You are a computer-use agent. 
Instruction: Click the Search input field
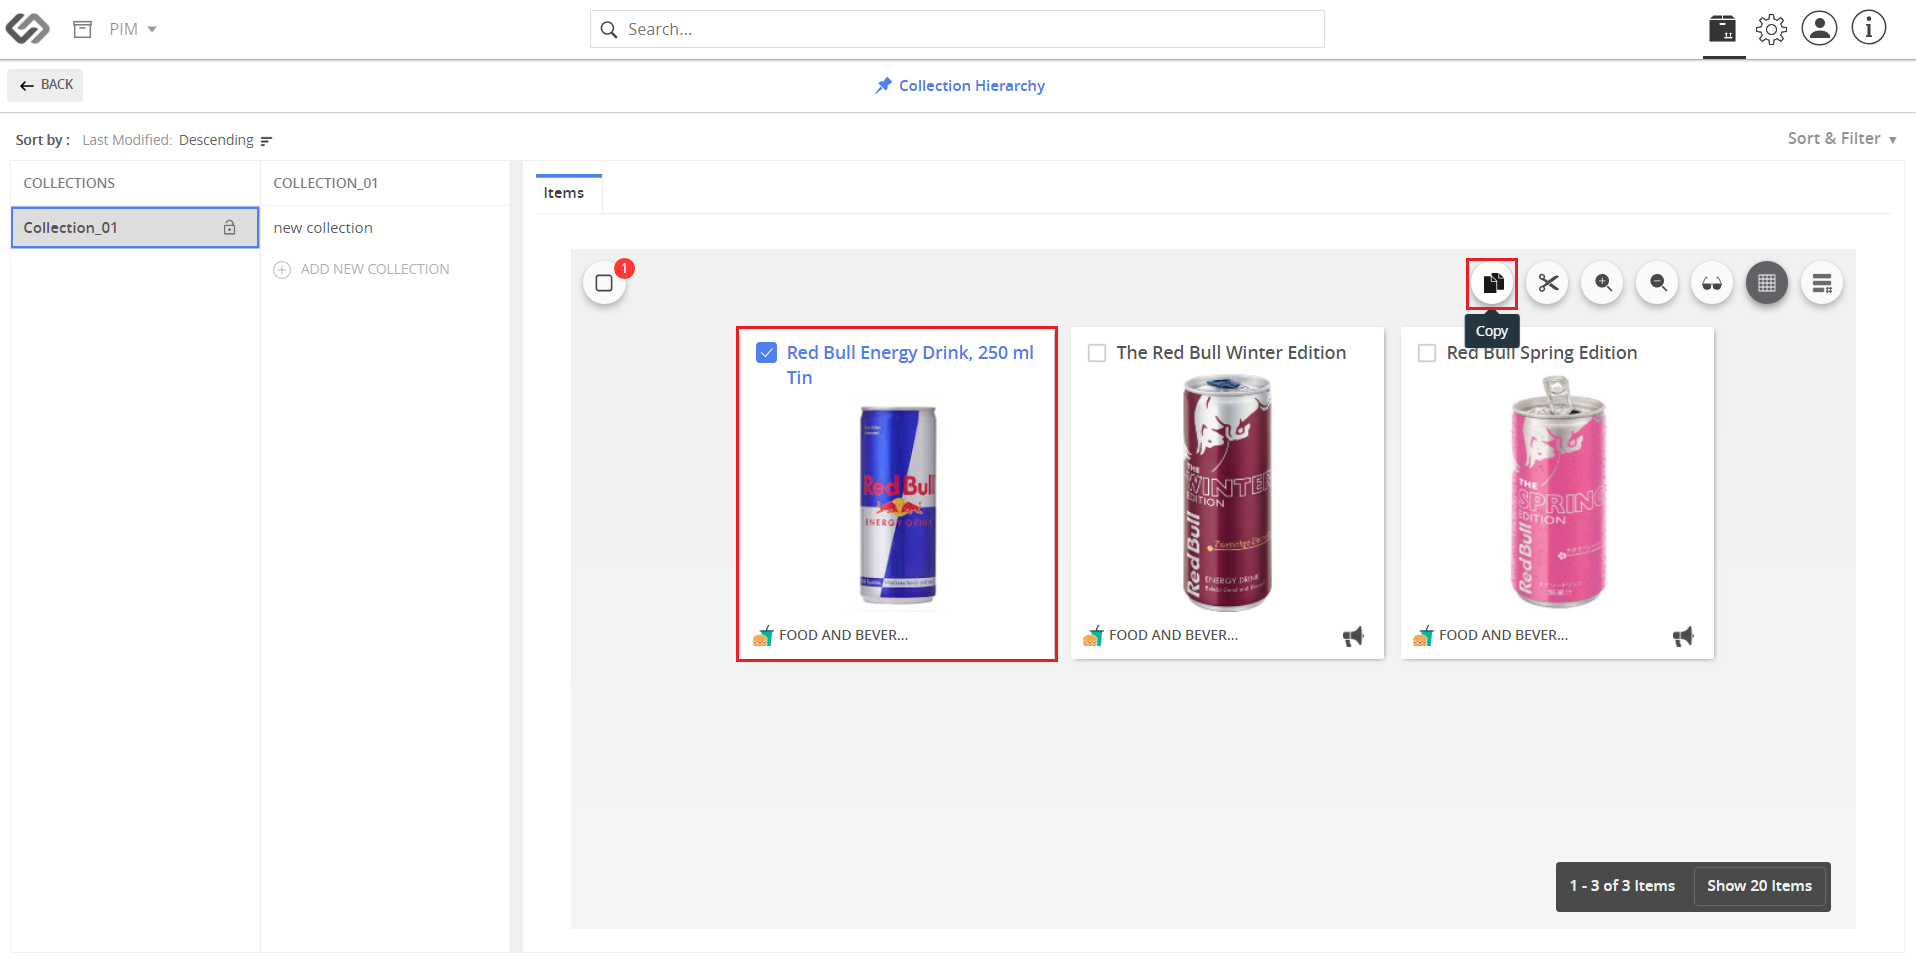click(x=957, y=29)
